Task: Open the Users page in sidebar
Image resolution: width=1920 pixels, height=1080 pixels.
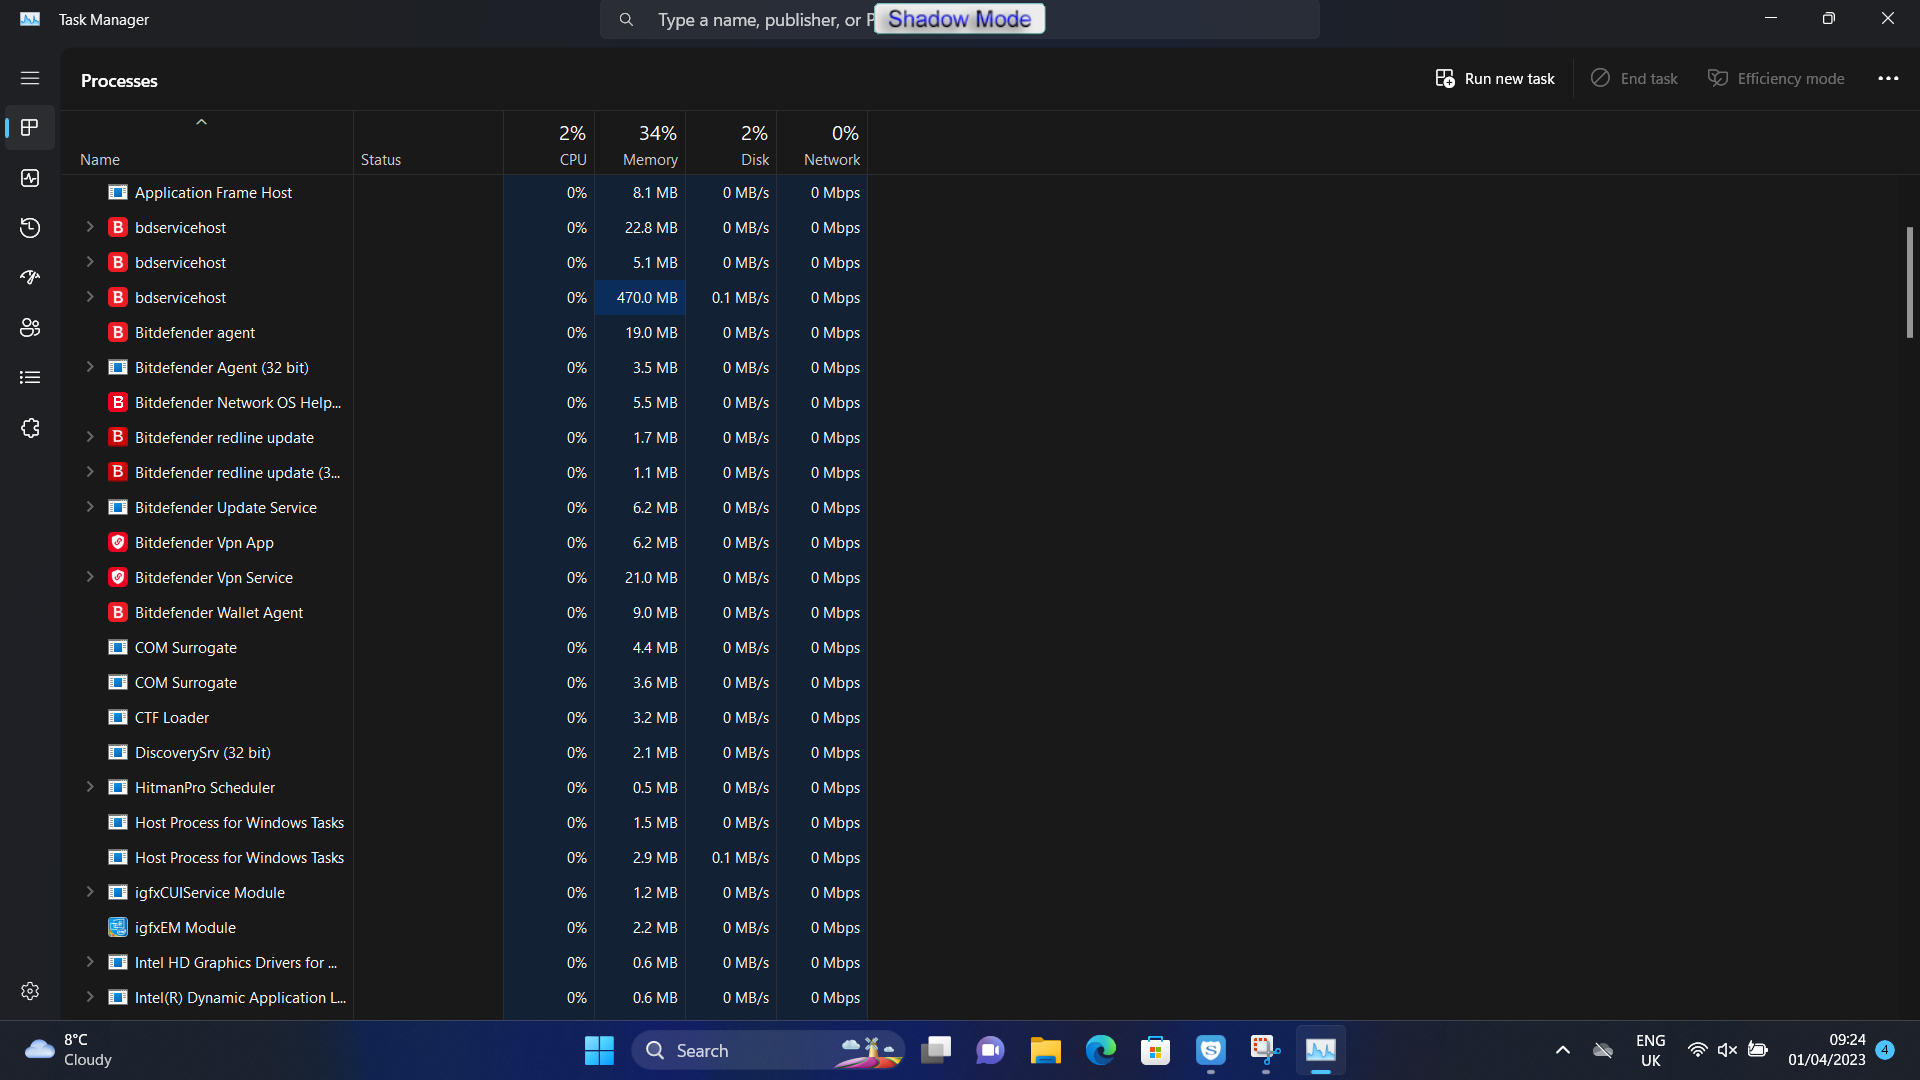Action: [30, 328]
